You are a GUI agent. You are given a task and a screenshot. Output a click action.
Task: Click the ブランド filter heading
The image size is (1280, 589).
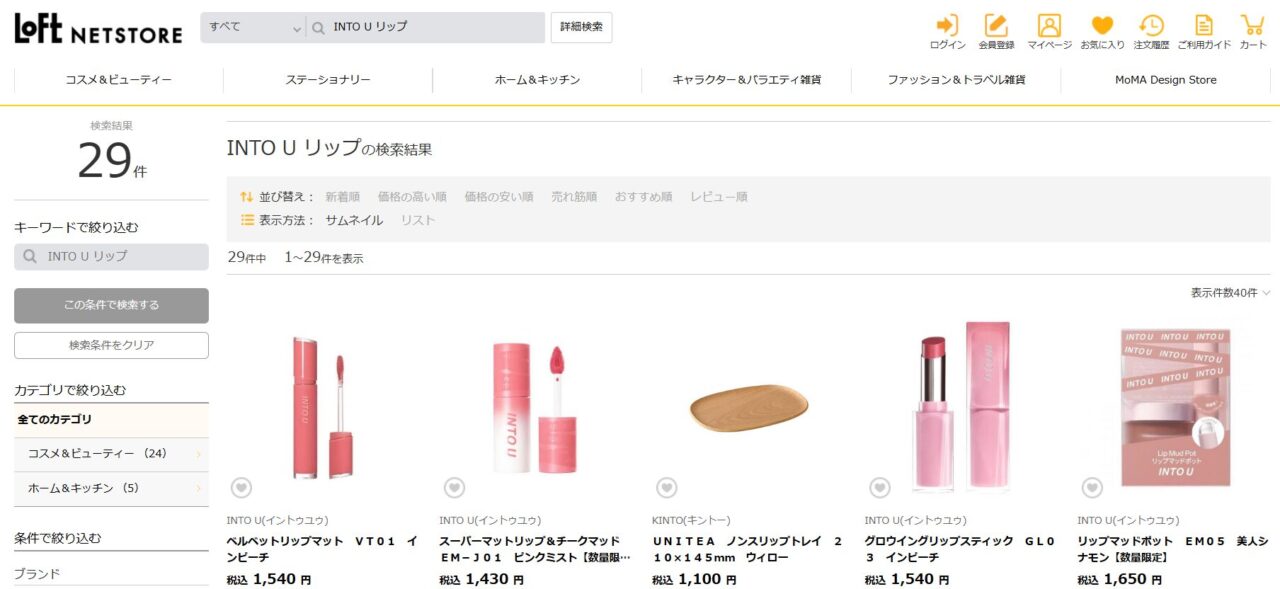coord(37,574)
